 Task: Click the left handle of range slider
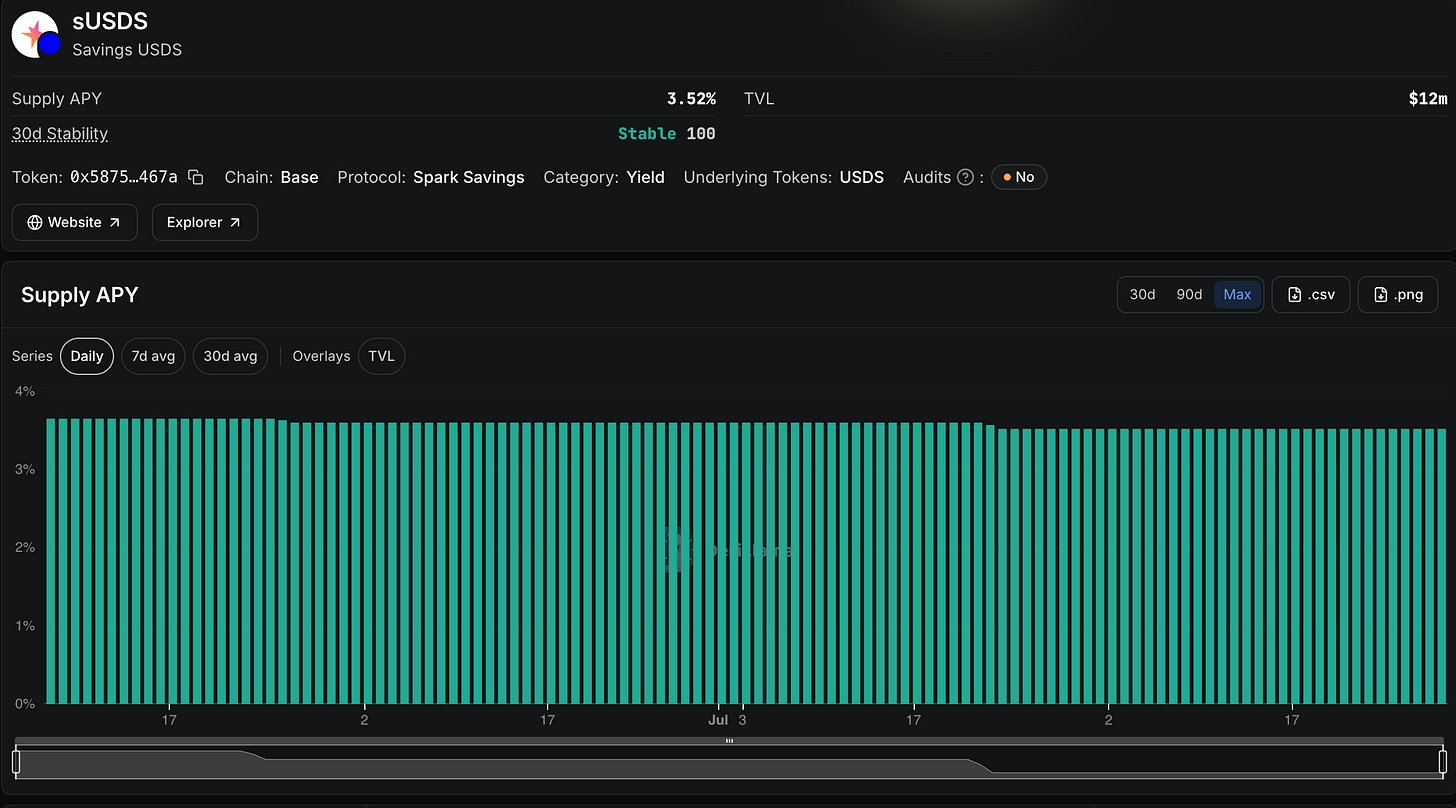point(16,762)
